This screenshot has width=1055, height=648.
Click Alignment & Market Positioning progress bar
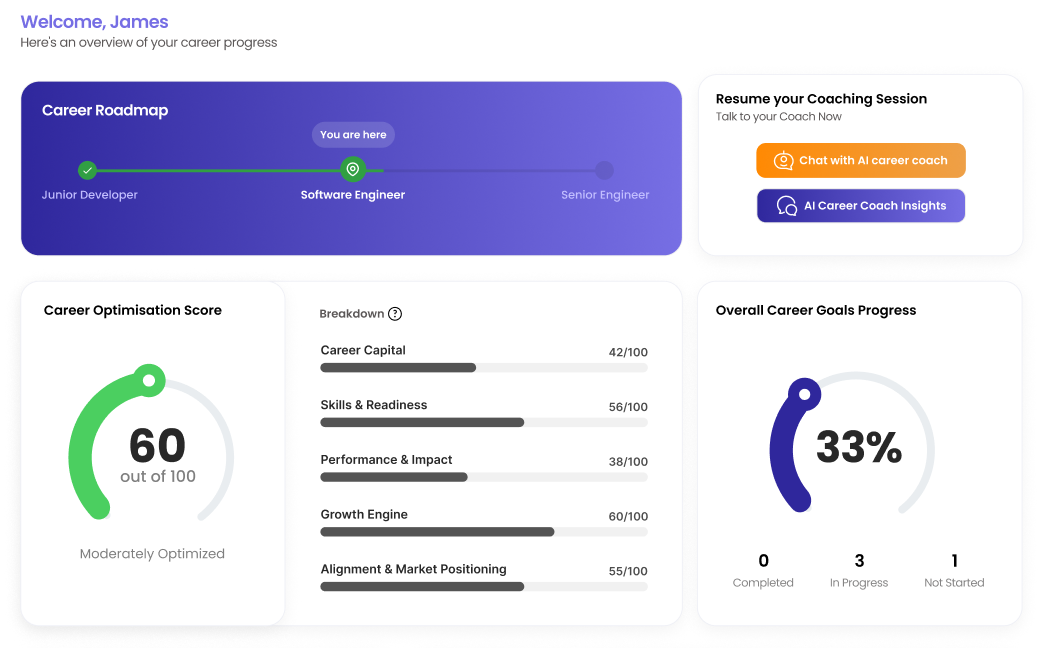[483, 587]
